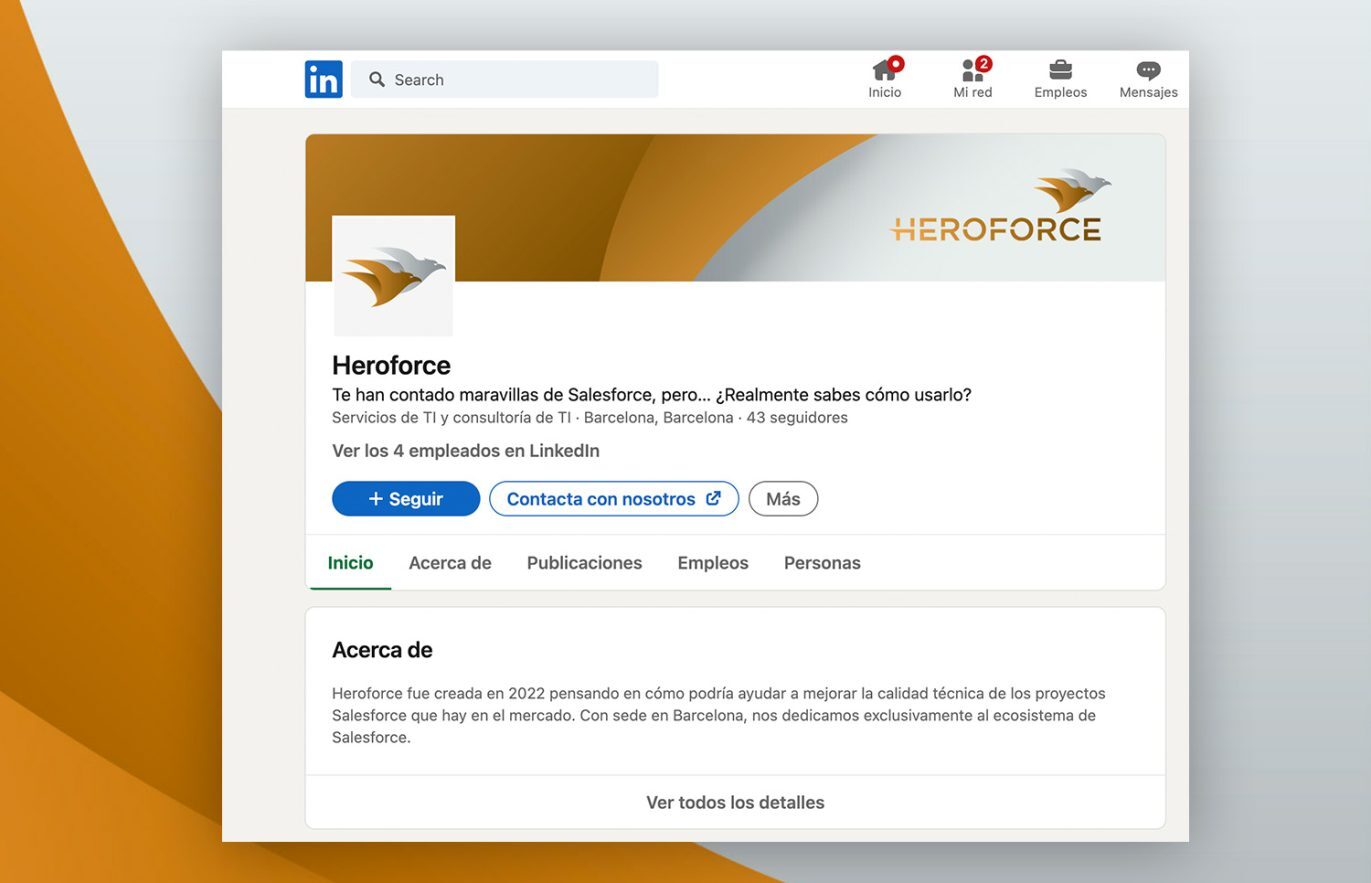
Task: Click Contacta con nosotros
Action: [600, 498]
